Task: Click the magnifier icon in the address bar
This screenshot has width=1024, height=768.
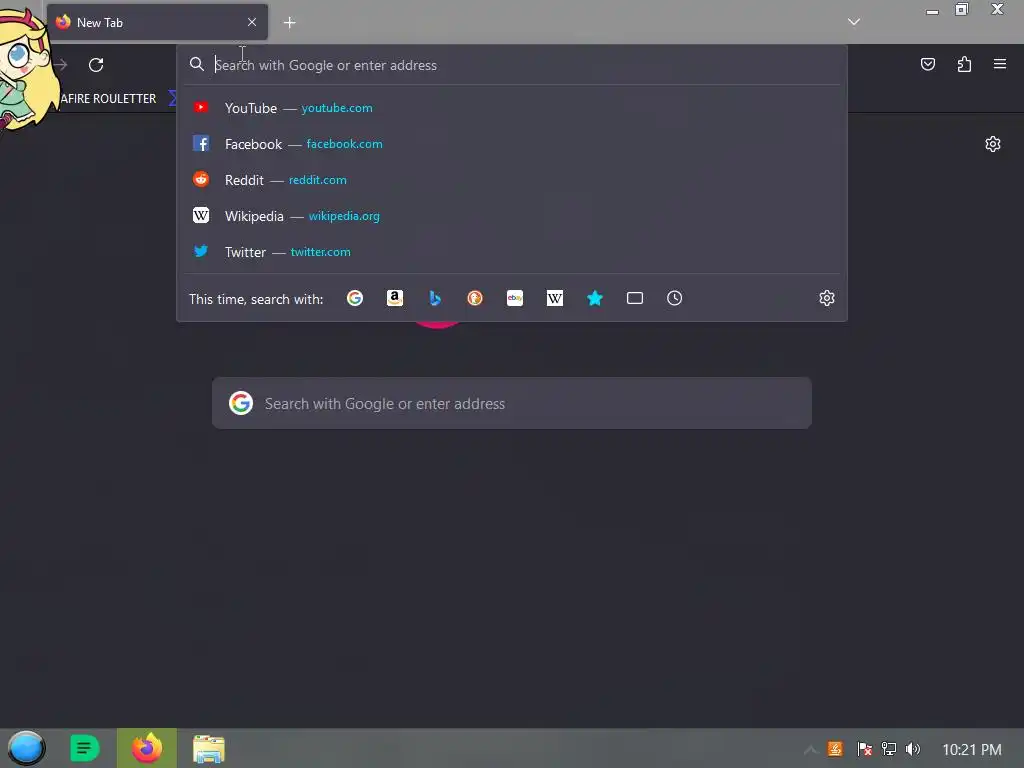Action: (x=197, y=64)
